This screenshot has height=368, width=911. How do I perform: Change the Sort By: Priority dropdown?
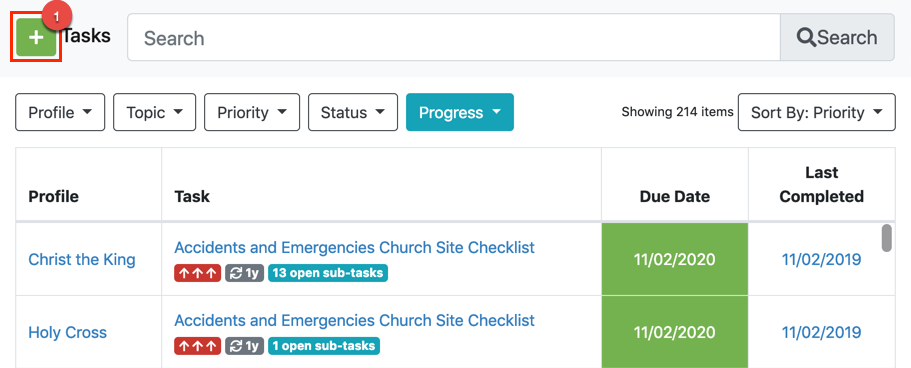click(816, 112)
